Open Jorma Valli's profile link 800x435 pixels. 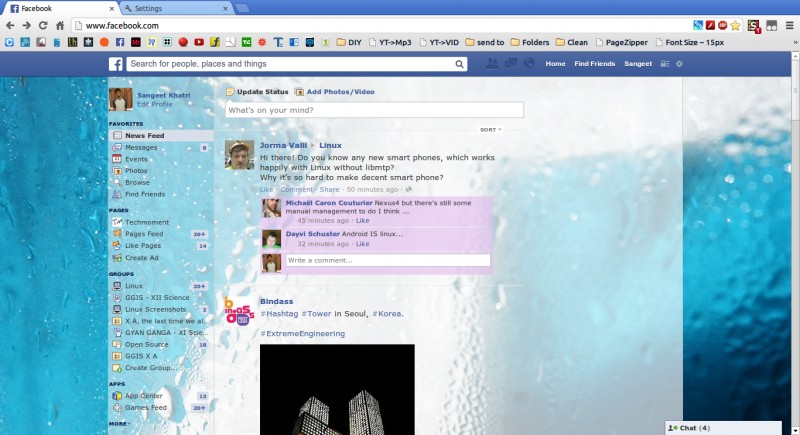283,145
